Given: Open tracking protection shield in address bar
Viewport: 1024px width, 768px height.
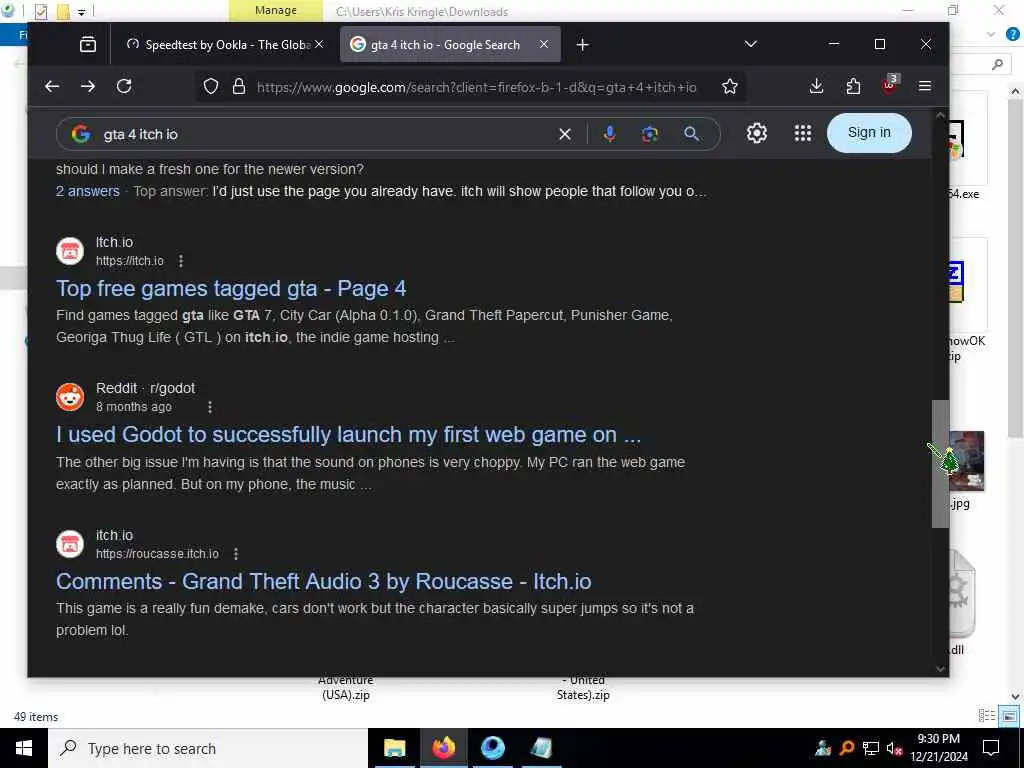Looking at the screenshot, I should pyautogui.click(x=210, y=86).
